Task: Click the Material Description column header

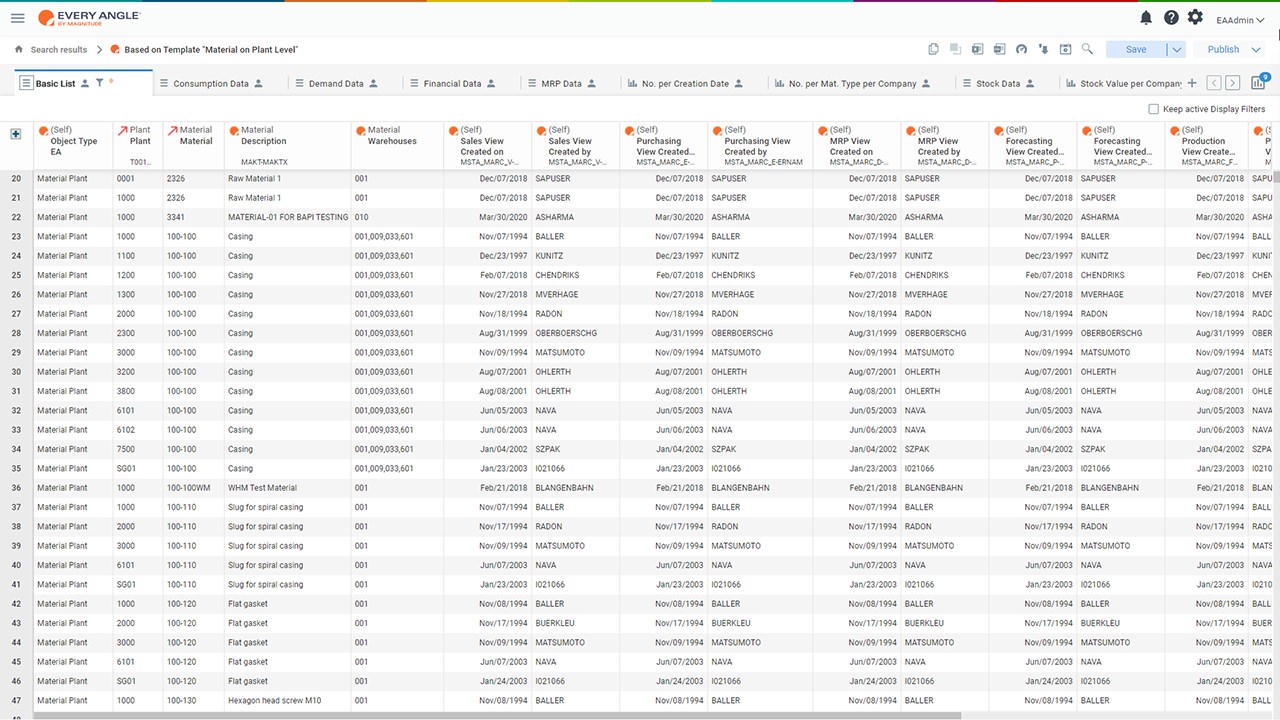Action: (x=287, y=146)
